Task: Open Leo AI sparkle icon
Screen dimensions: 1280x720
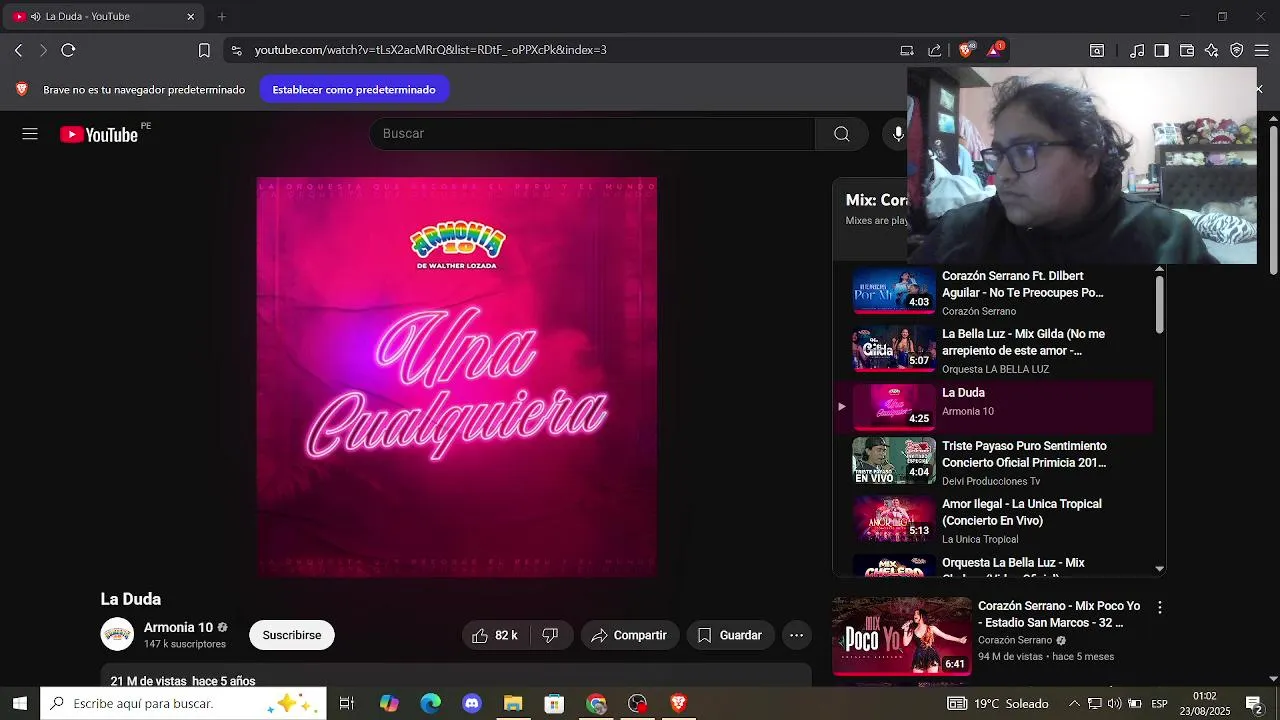Action: (1212, 50)
